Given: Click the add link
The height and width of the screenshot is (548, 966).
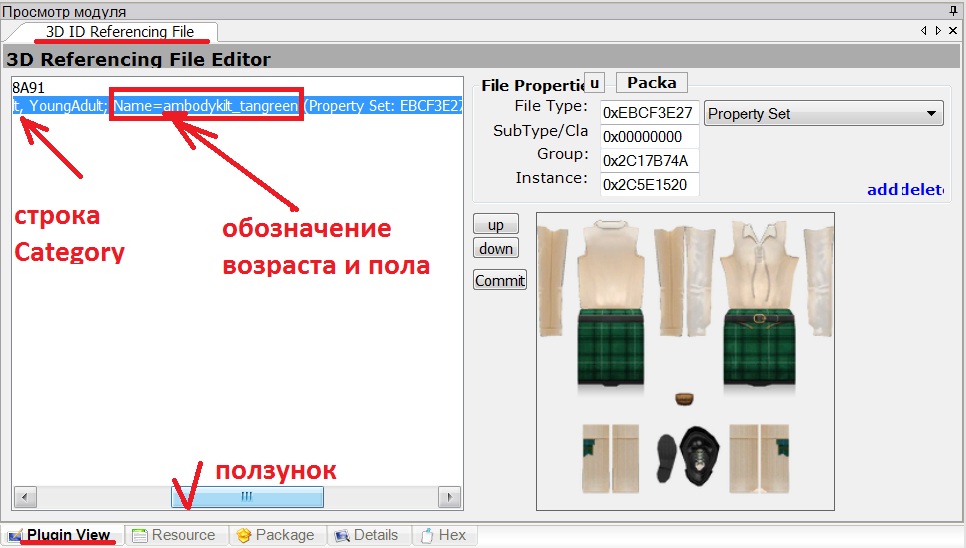Looking at the screenshot, I should point(882,189).
